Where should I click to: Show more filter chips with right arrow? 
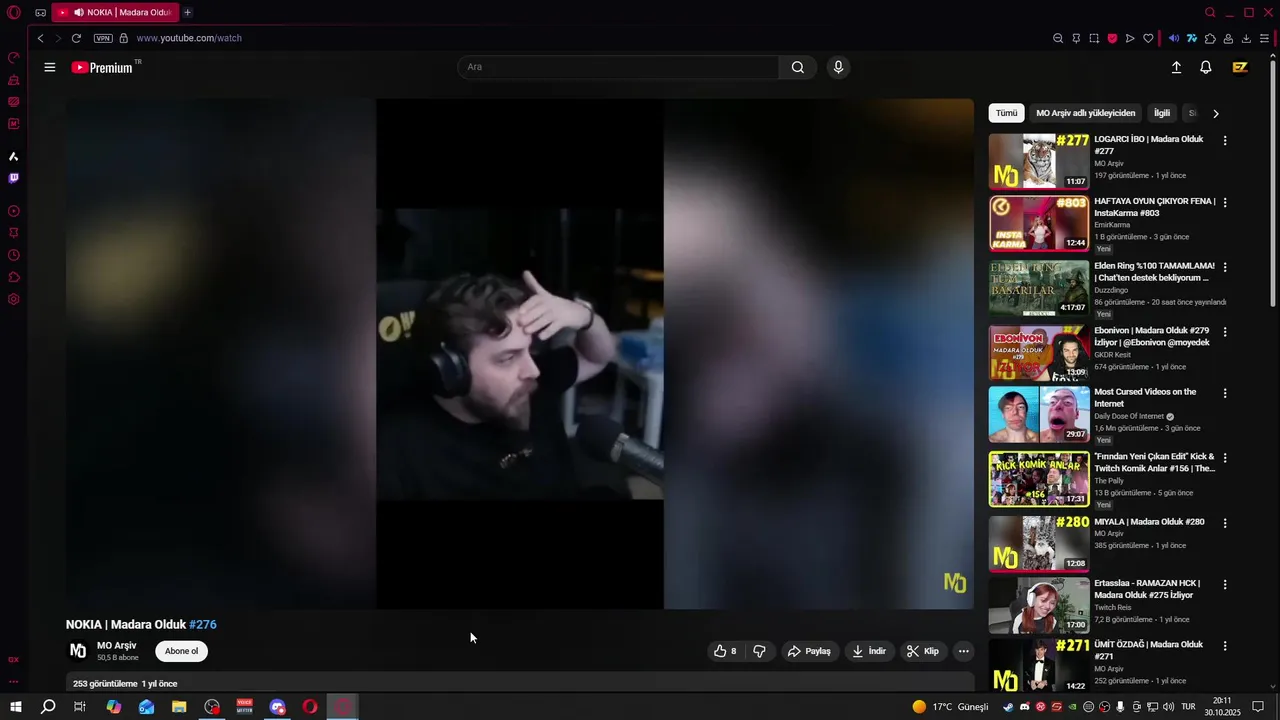pyautogui.click(x=1215, y=113)
